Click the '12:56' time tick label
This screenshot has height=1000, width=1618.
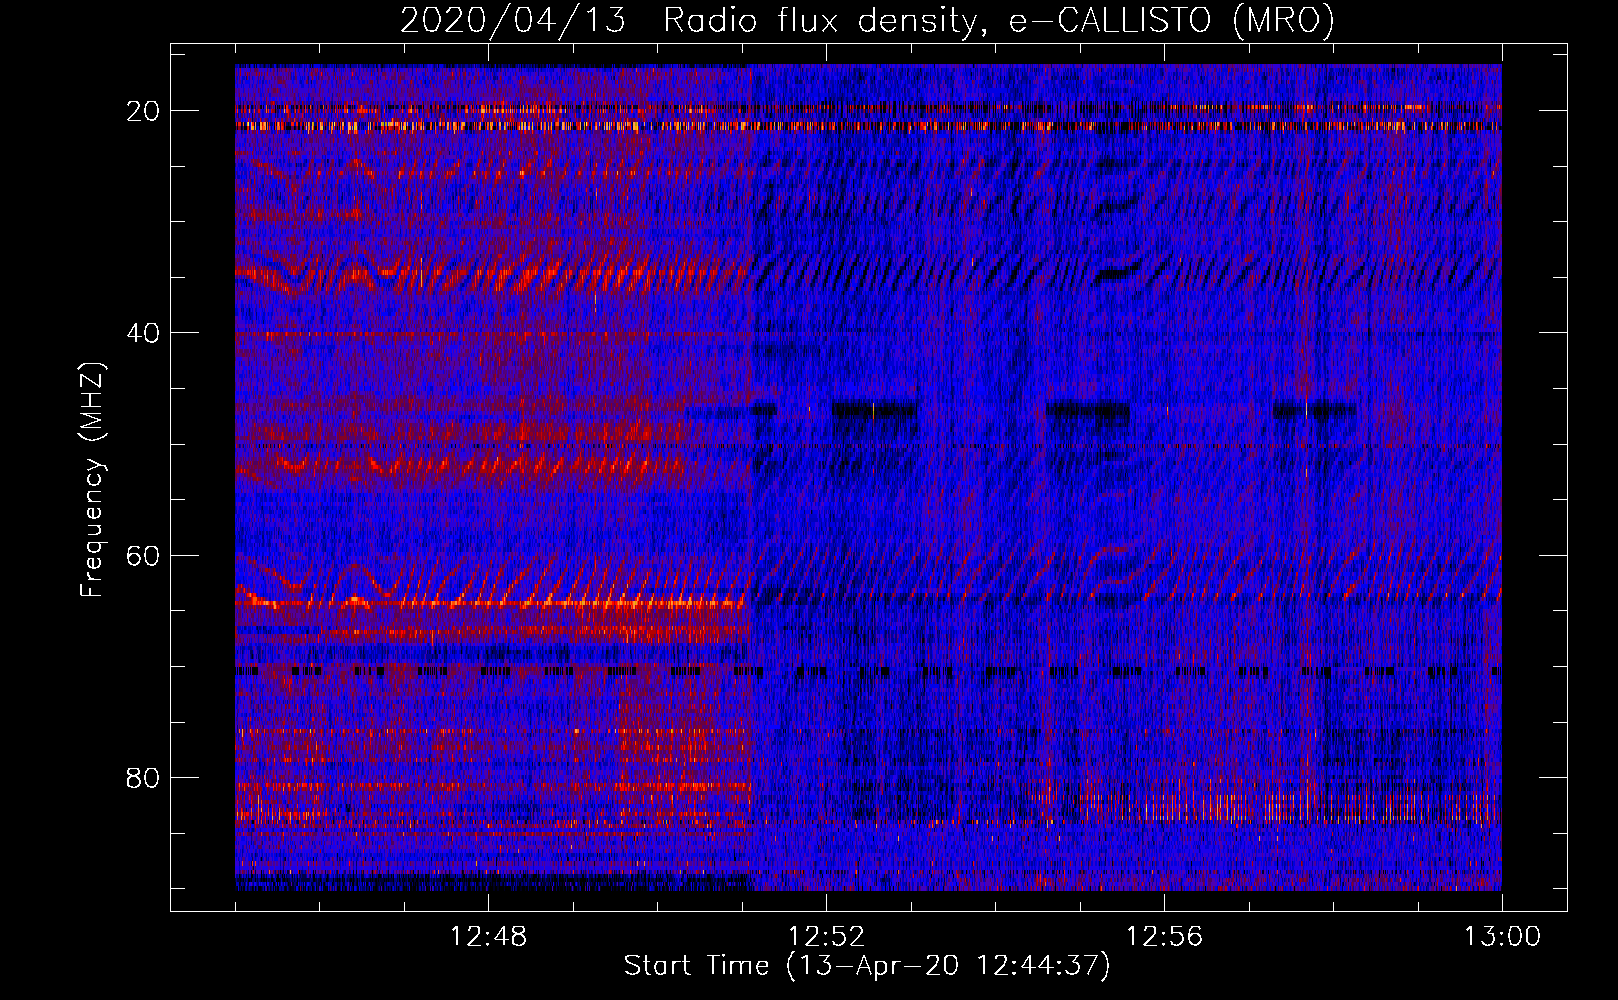[1164, 937]
